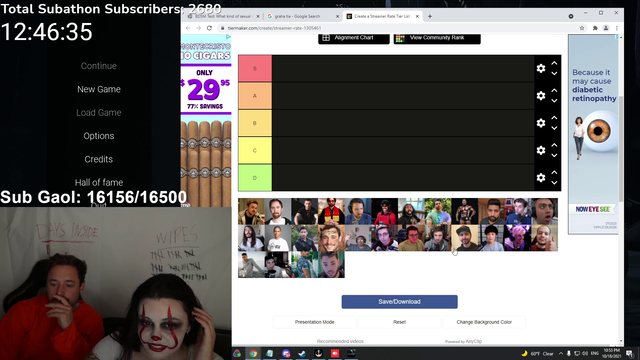640x360 pixels.
Task: Click the Alignment Chart button
Action: (x=353, y=38)
